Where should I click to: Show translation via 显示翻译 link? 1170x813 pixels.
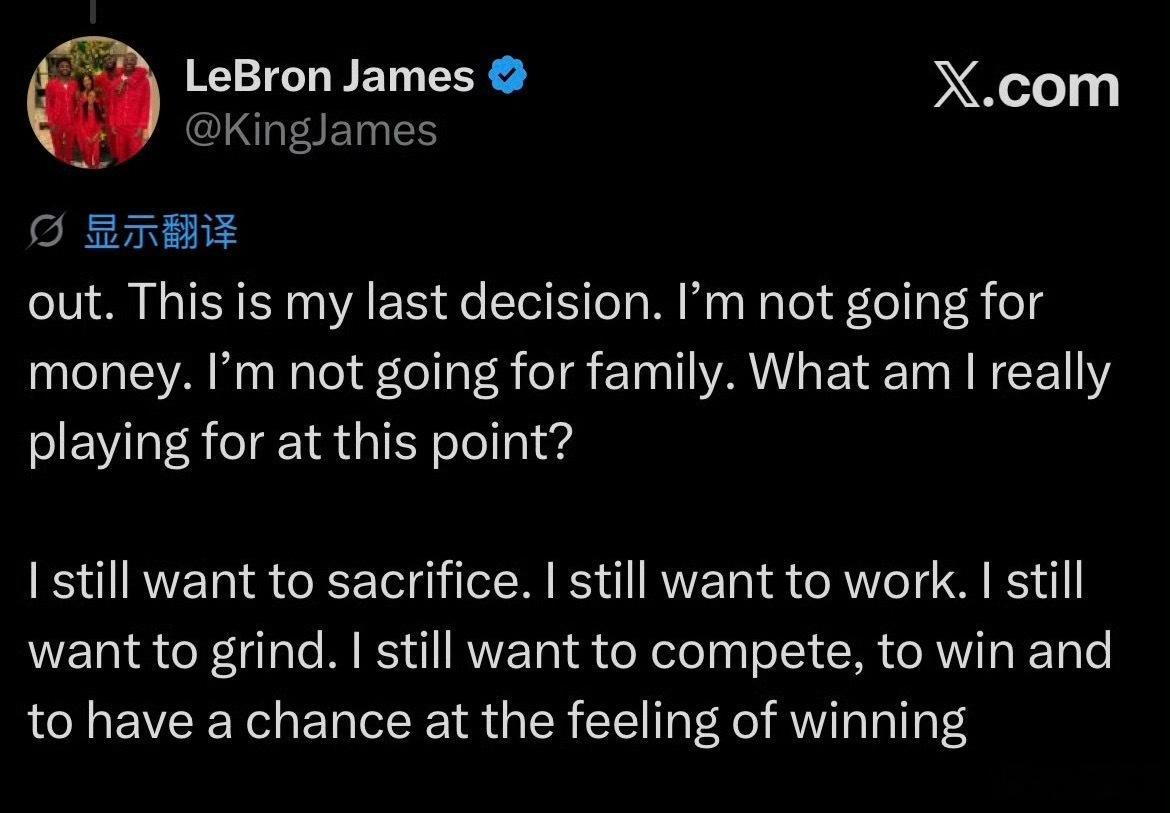click(160, 231)
